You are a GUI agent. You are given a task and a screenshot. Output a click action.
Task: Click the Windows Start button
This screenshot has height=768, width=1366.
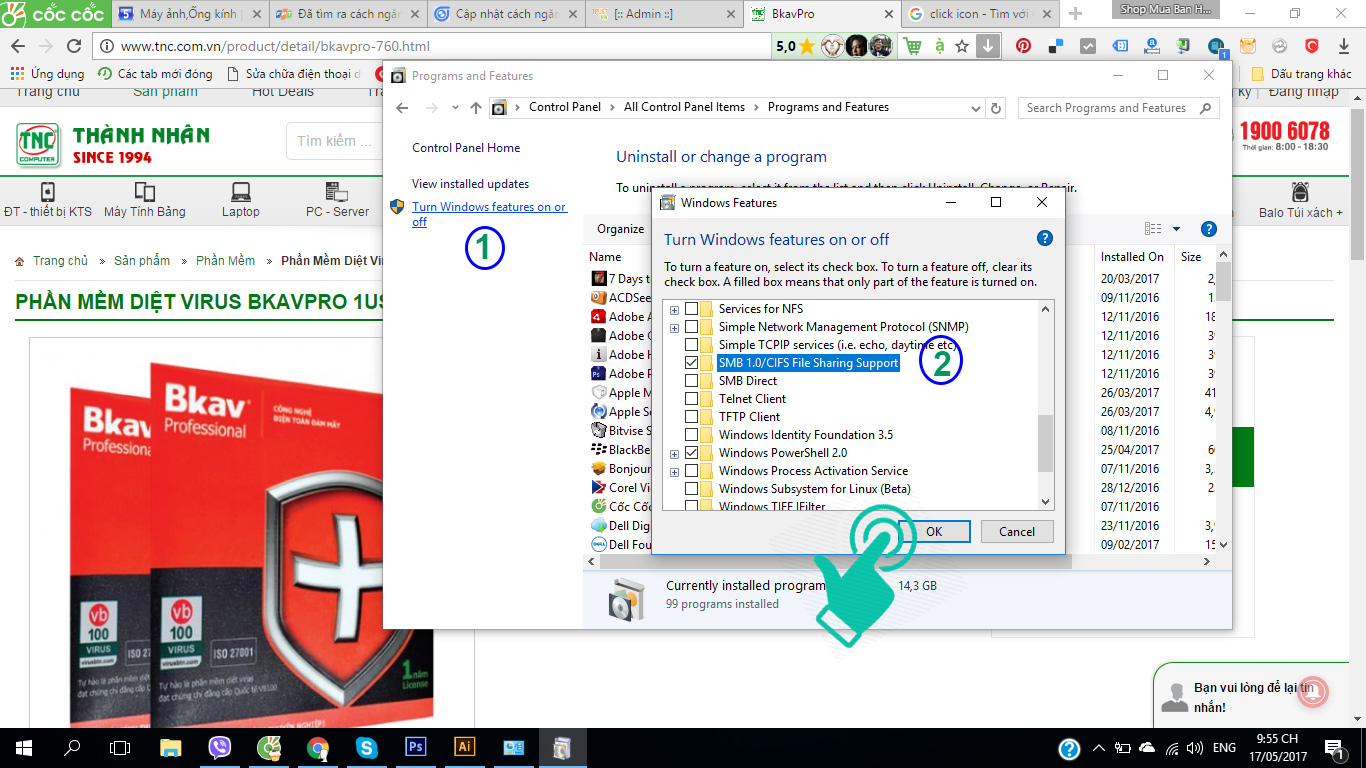click(x=24, y=747)
